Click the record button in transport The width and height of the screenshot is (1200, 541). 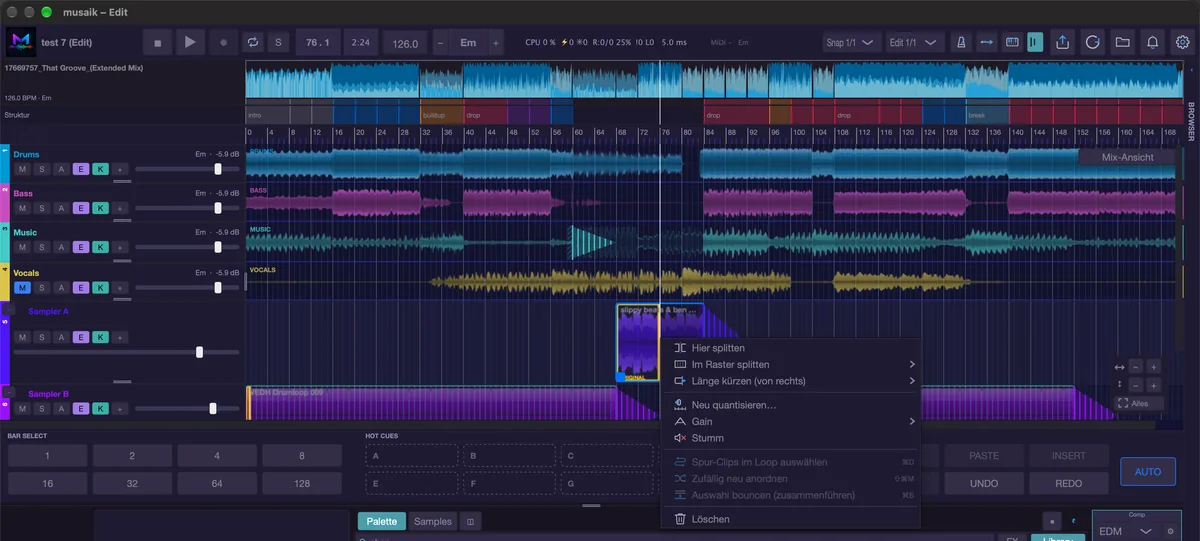tap(223, 43)
